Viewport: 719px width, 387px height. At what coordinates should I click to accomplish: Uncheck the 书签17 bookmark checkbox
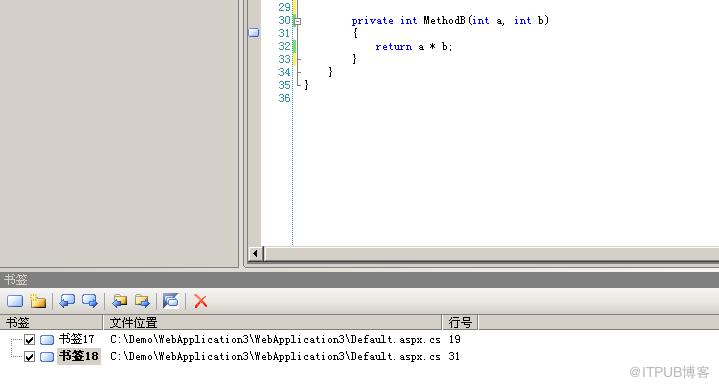pos(29,340)
